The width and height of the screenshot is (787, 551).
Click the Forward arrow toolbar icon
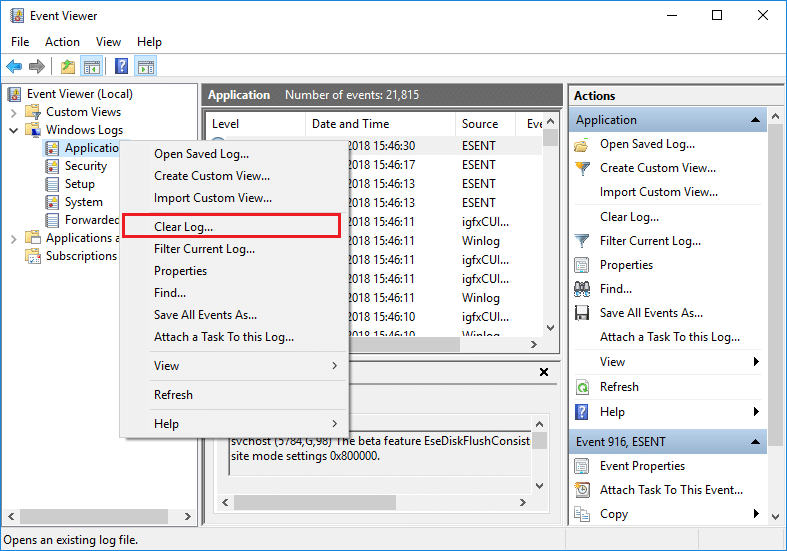point(37,66)
